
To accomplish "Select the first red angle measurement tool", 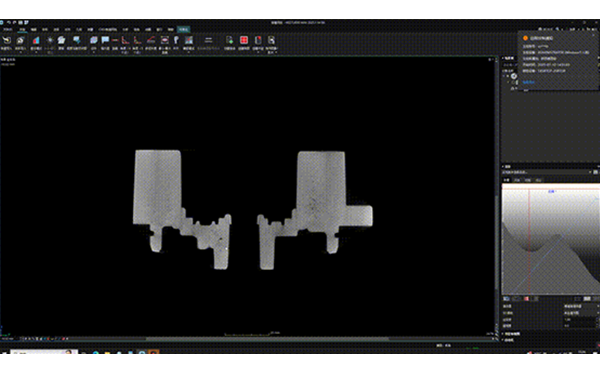I will coord(125,40).
